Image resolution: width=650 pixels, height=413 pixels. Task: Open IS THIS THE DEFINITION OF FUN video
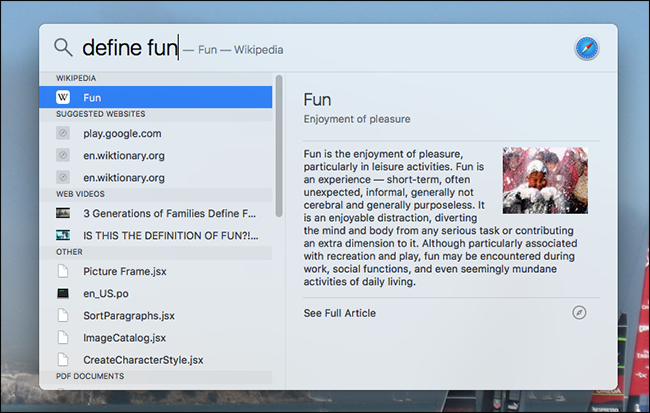(x=156, y=236)
